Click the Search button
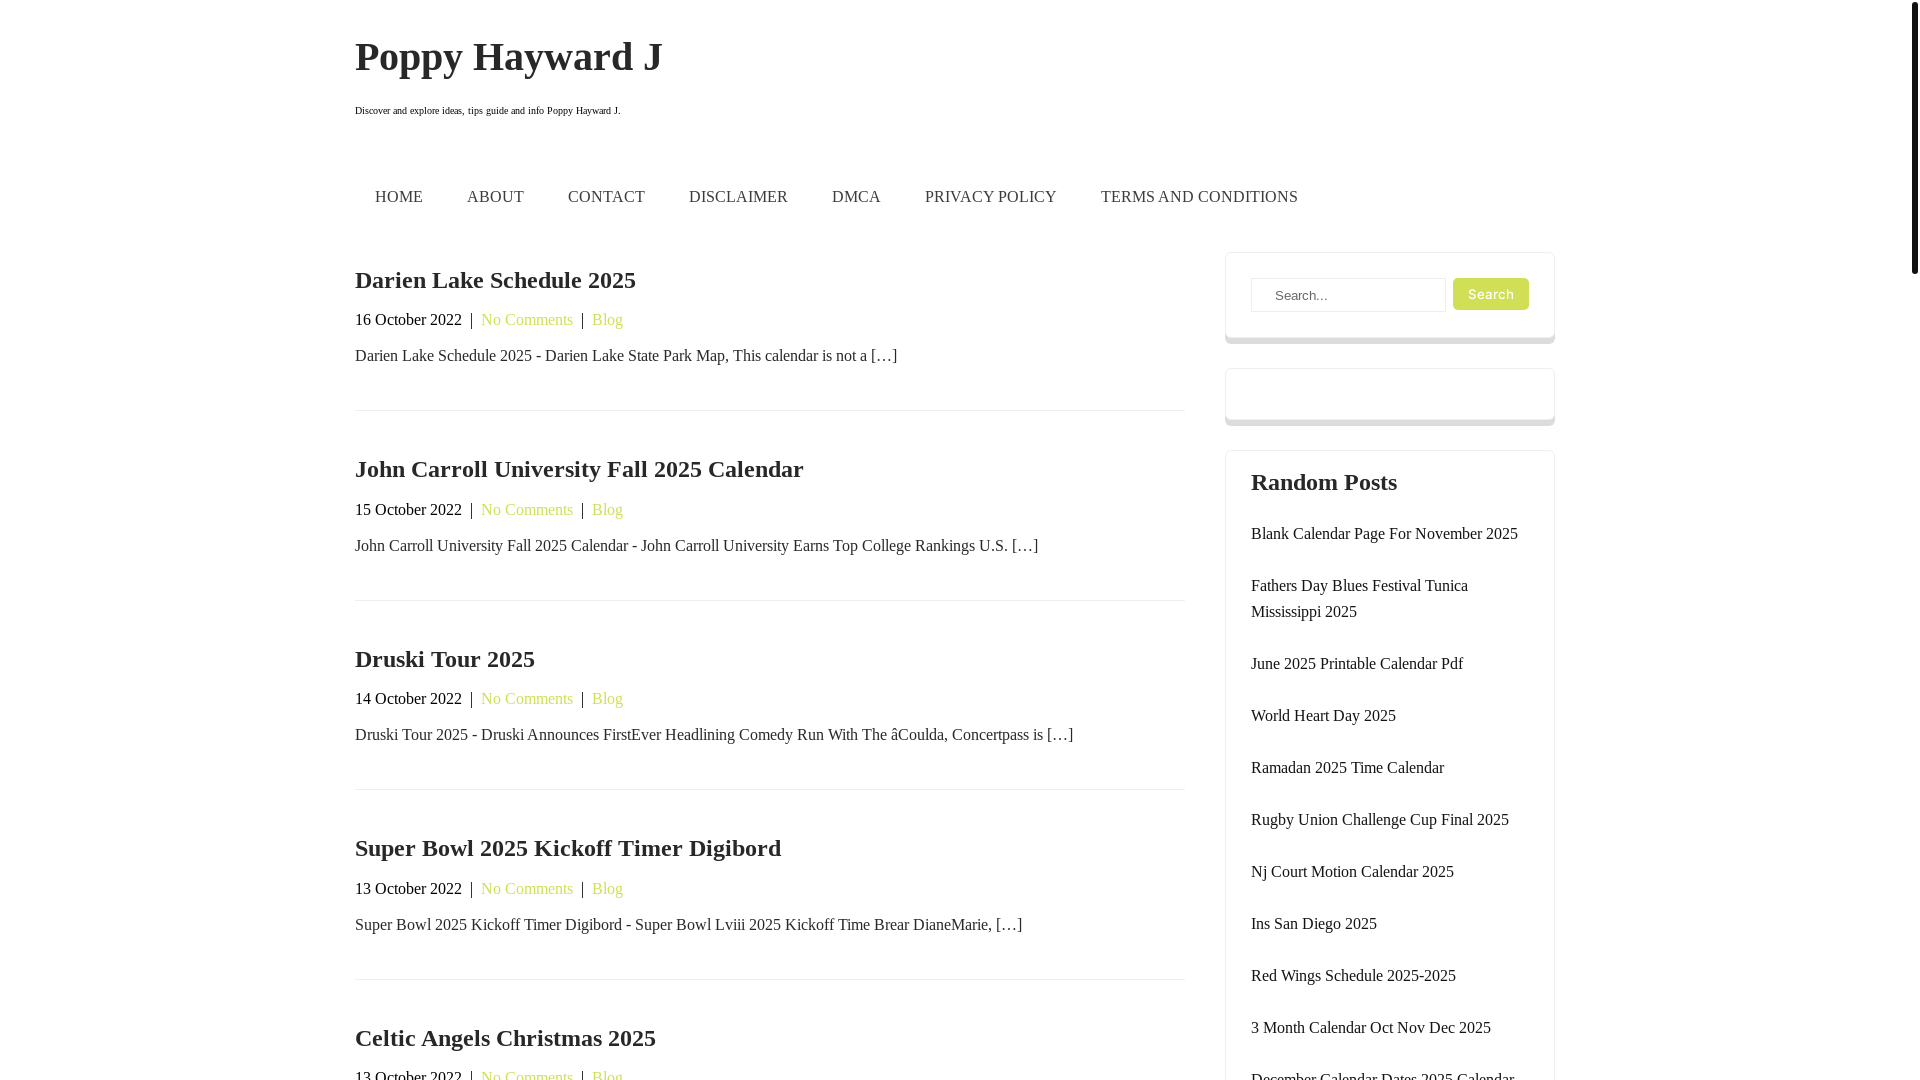Image resolution: width=1920 pixels, height=1080 pixels. (x=1490, y=294)
